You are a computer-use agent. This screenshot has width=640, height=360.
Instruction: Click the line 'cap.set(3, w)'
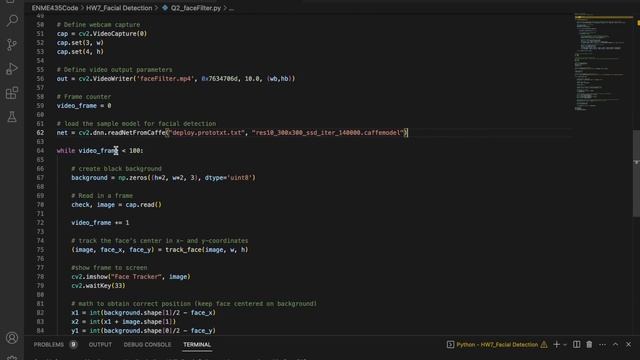pos(80,42)
